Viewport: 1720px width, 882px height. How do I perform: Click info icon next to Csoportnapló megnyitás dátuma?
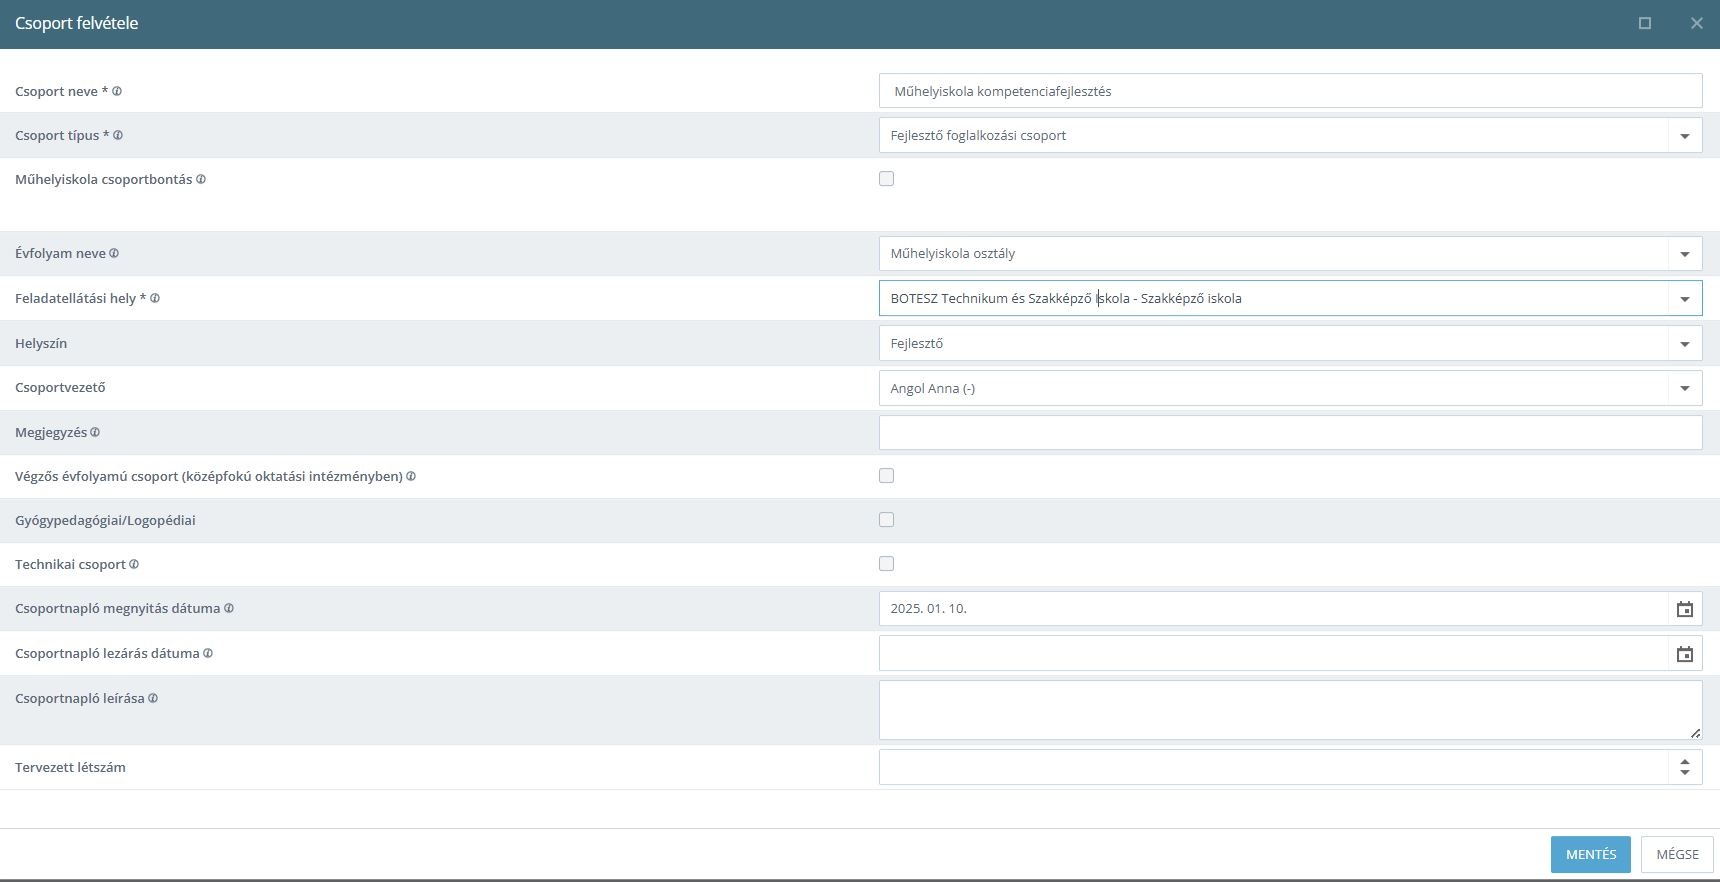coord(229,608)
